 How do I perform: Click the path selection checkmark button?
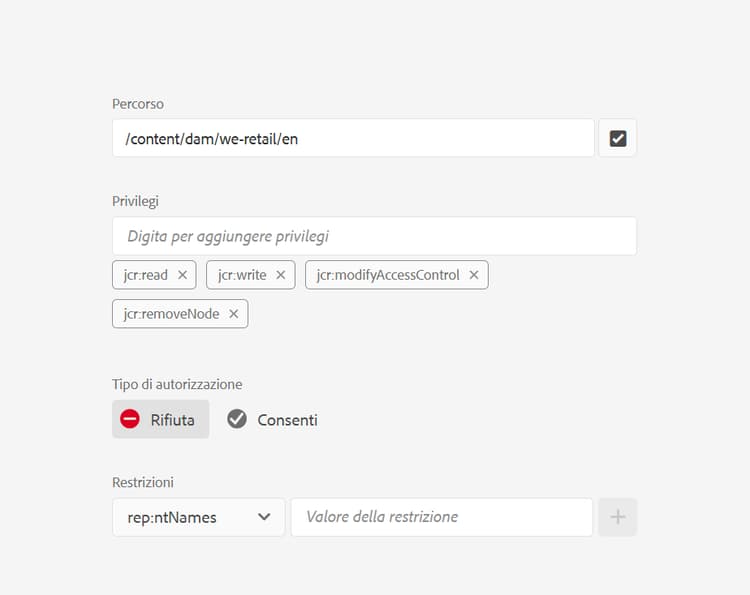point(618,138)
